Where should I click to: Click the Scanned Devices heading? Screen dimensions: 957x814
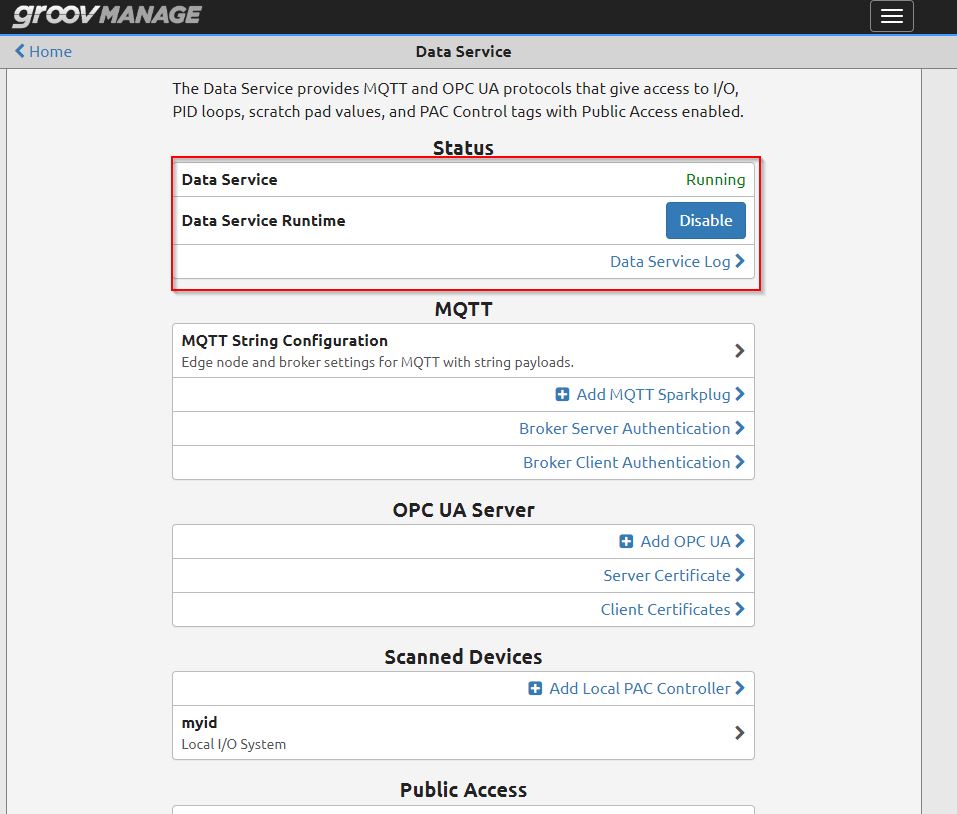tap(463, 657)
